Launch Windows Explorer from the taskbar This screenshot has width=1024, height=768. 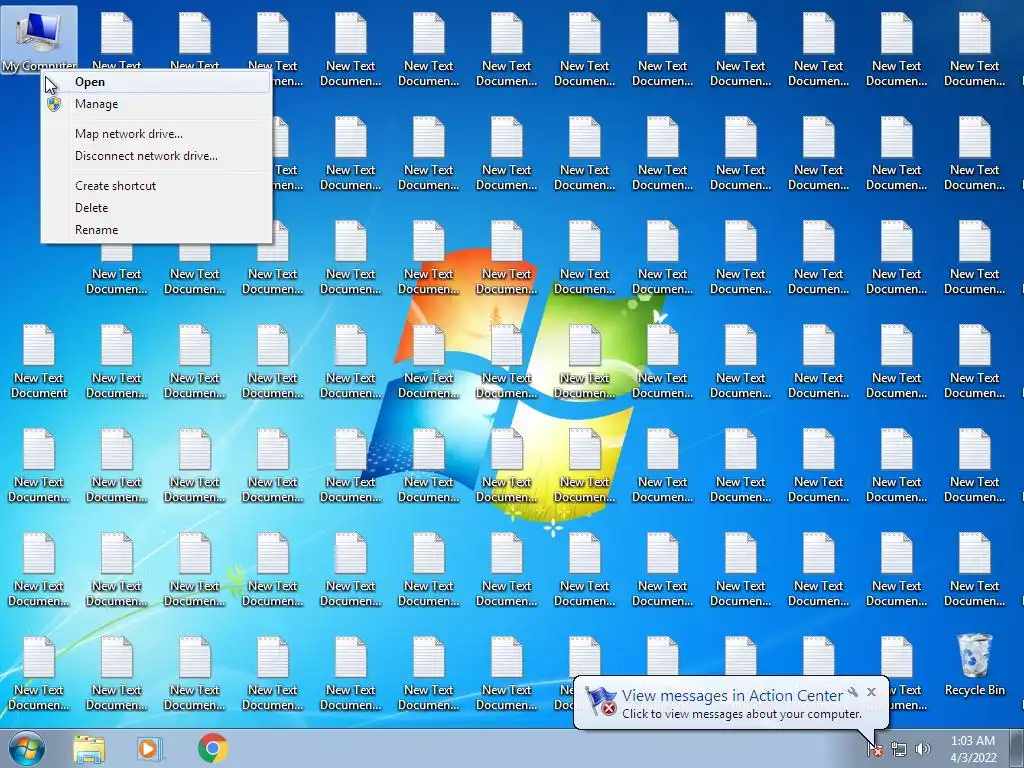pyautogui.click(x=89, y=749)
